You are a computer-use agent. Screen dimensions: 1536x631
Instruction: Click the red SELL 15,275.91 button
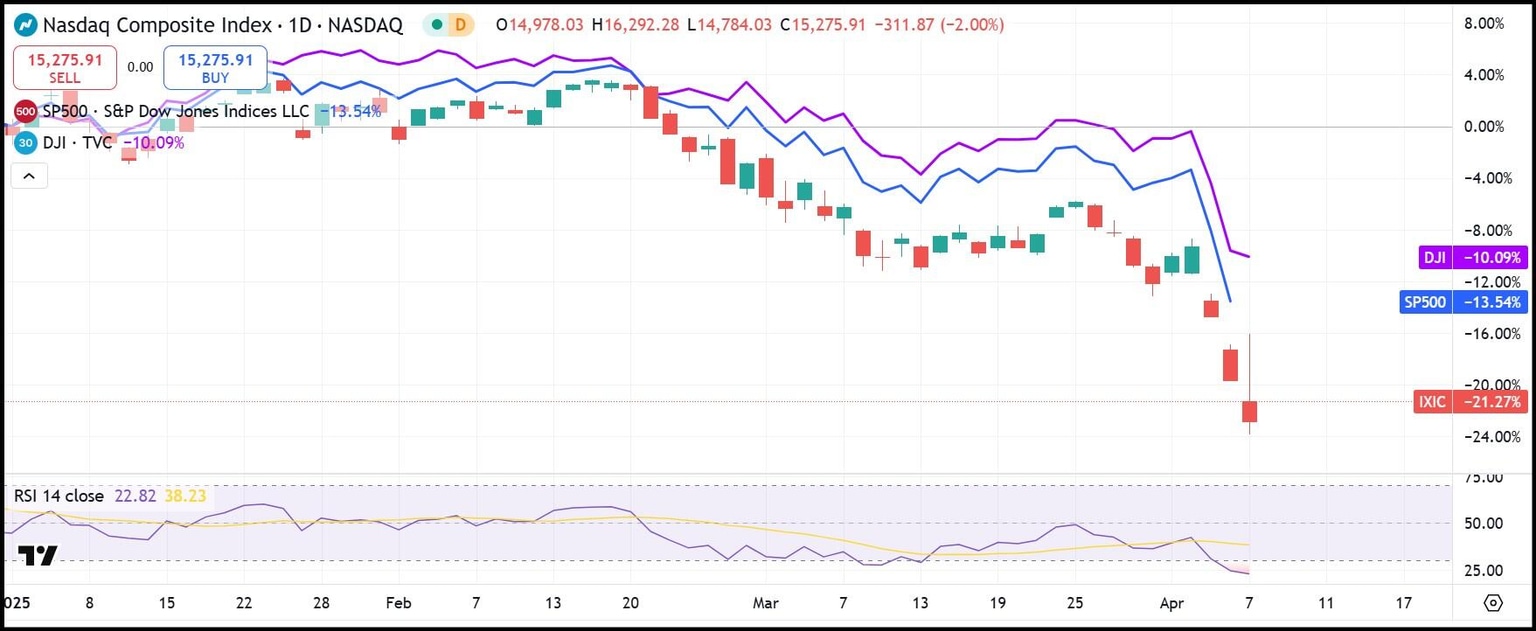pyautogui.click(x=65, y=66)
